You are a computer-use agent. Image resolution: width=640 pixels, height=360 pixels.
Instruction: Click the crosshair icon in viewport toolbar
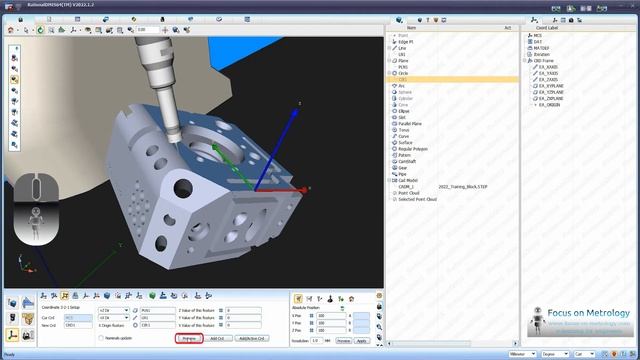pyautogui.click(x=165, y=30)
